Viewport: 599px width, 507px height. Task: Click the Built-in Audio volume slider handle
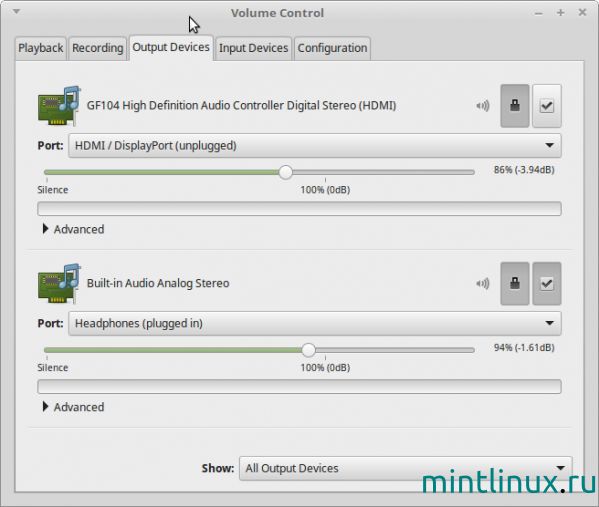309,350
